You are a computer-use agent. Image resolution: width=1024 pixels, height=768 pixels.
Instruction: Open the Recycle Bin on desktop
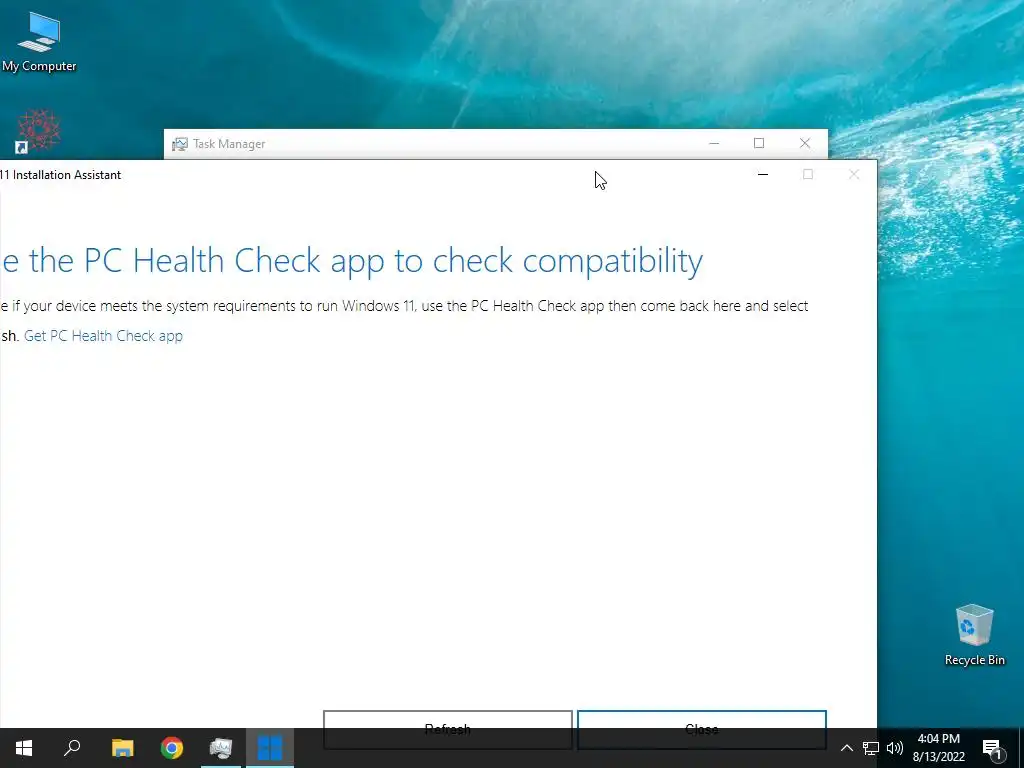point(974,635)
